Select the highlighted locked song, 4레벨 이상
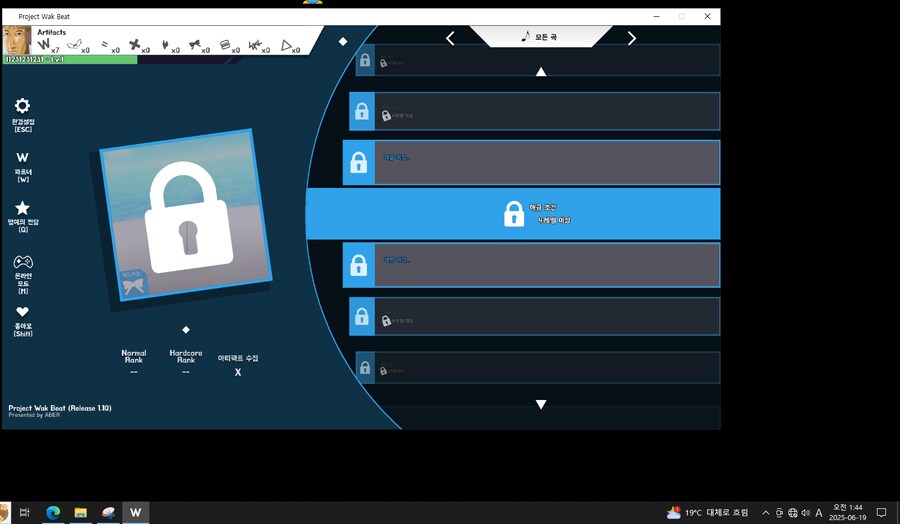Viewport: 900px width, 524px height. 513,214
